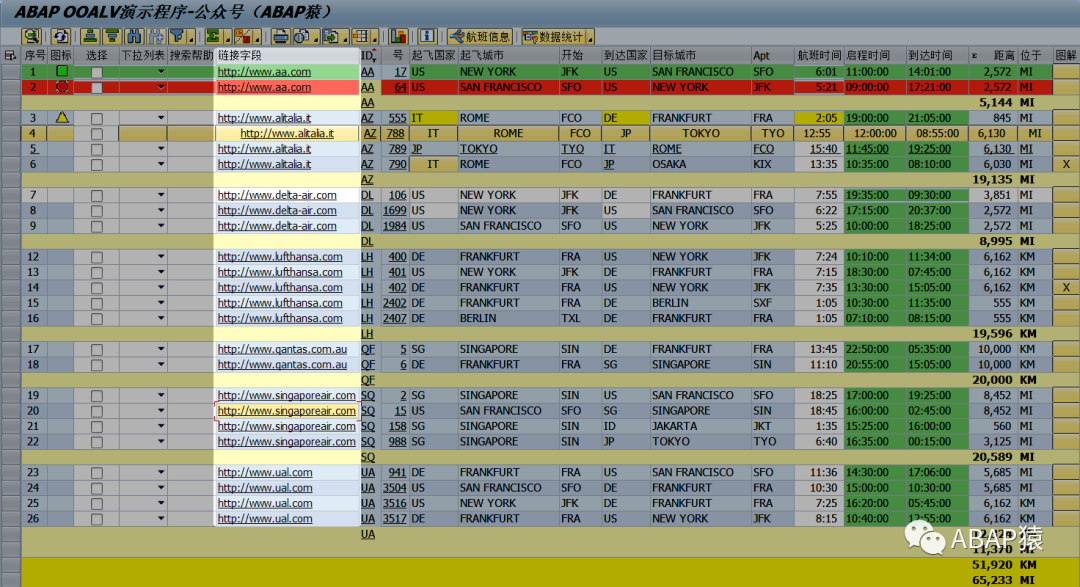Open the www.ual.com link in row 24

tap(264, 488)
